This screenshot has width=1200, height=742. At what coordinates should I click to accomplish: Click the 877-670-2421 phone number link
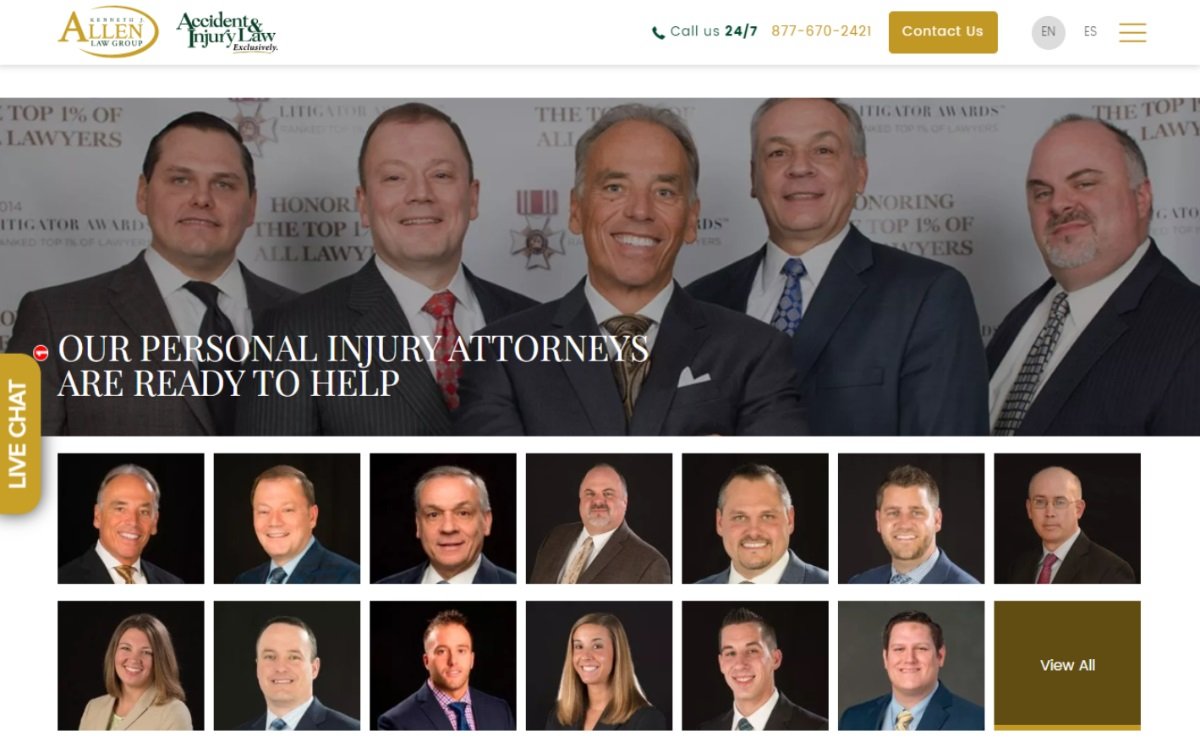pos(821,32)
